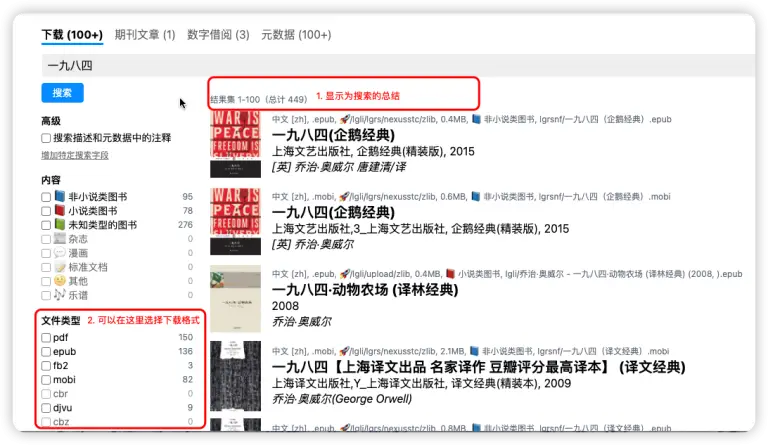Check the 未知类型的图书 filter
768x445 pixels.
46,225
